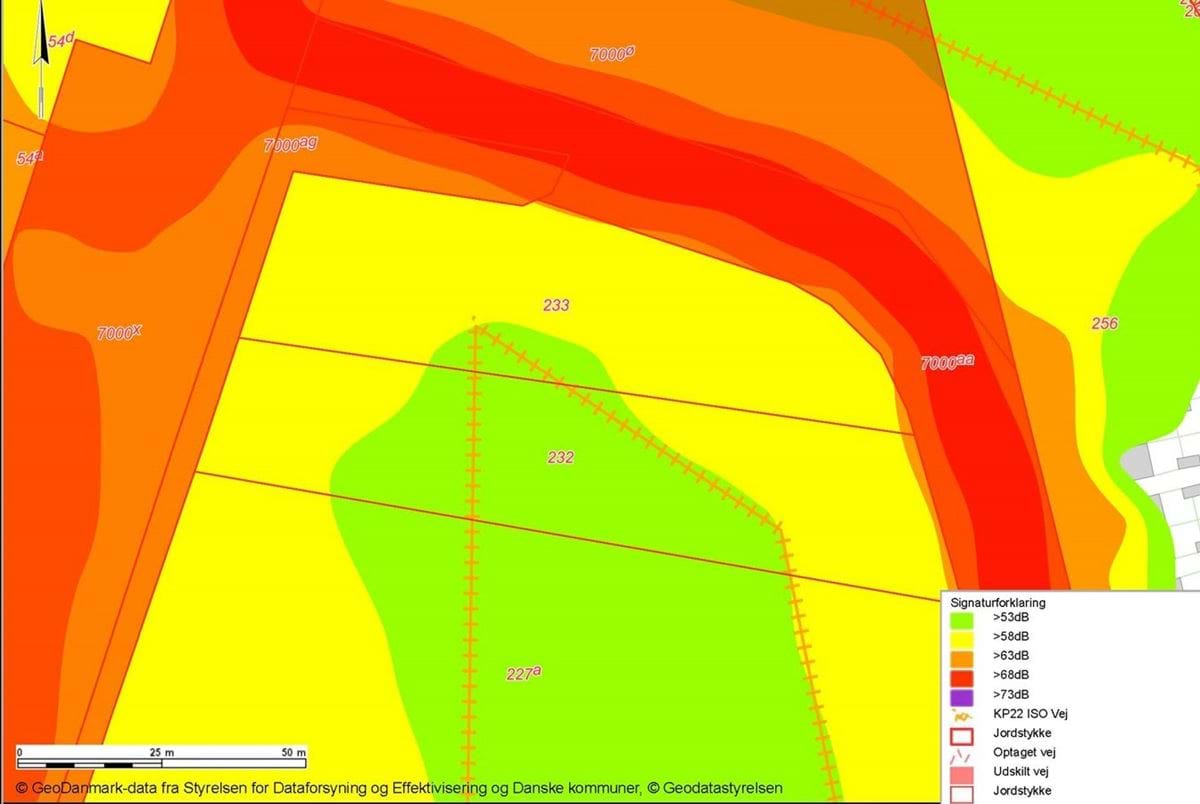Click the 7000aa road parcel label
This screenshot has height=804, width=1200.
[946, 363]
